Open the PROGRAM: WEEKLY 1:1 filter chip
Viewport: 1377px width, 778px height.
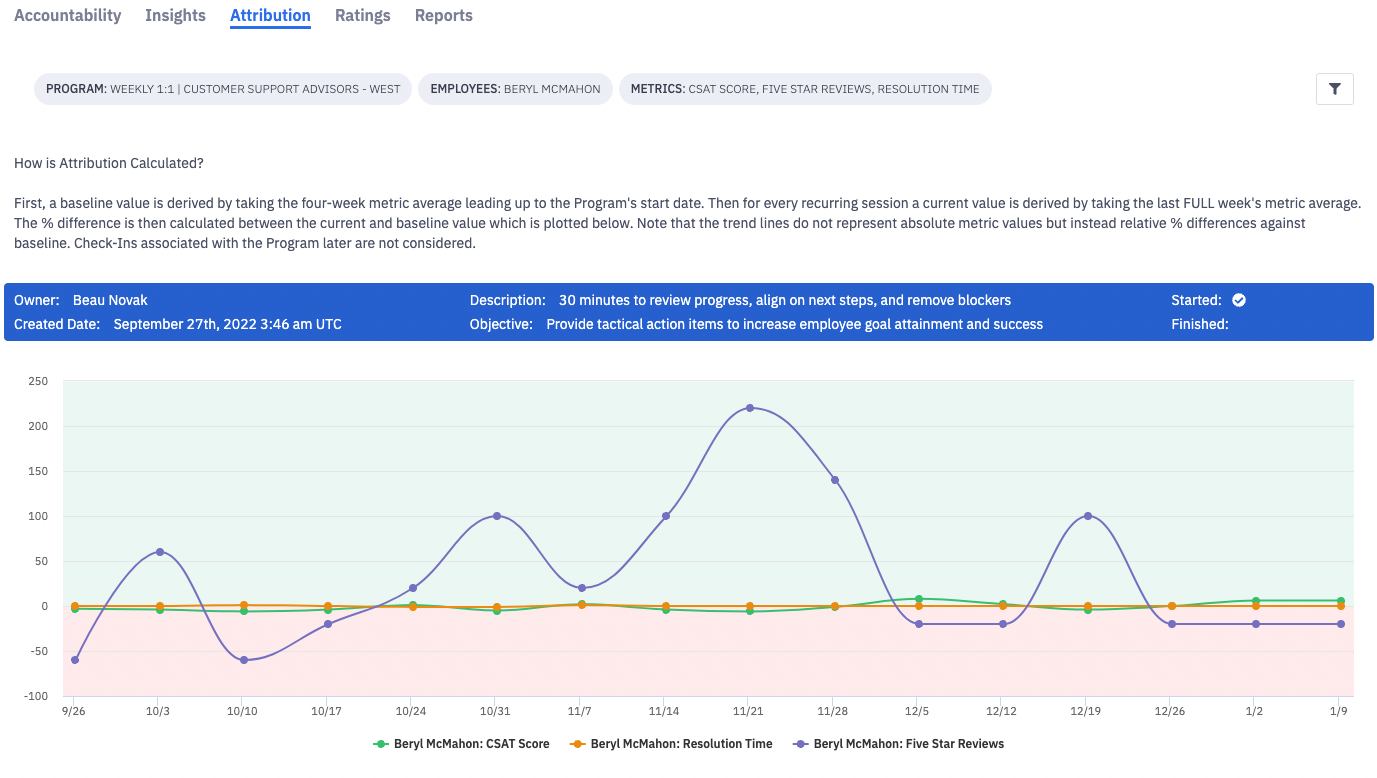[222, 89]
